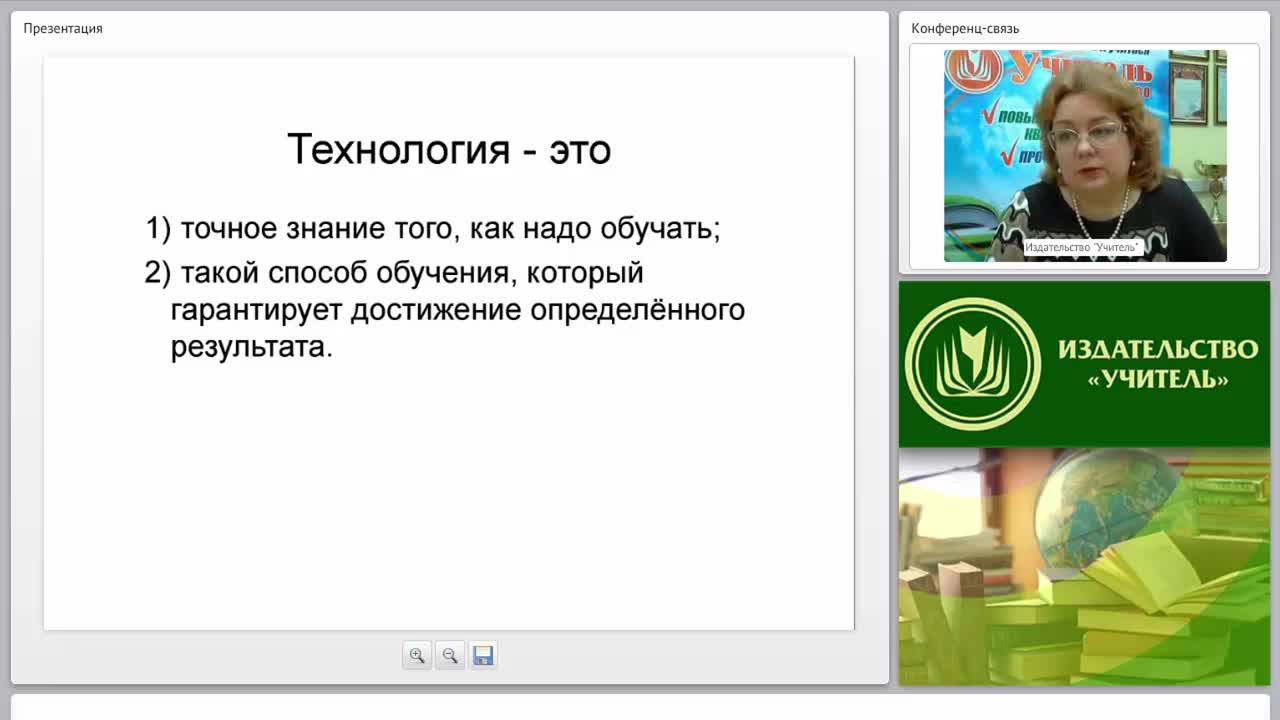Zoom out of the presentation slide
1280x720 pixels.
click(450, 655)
